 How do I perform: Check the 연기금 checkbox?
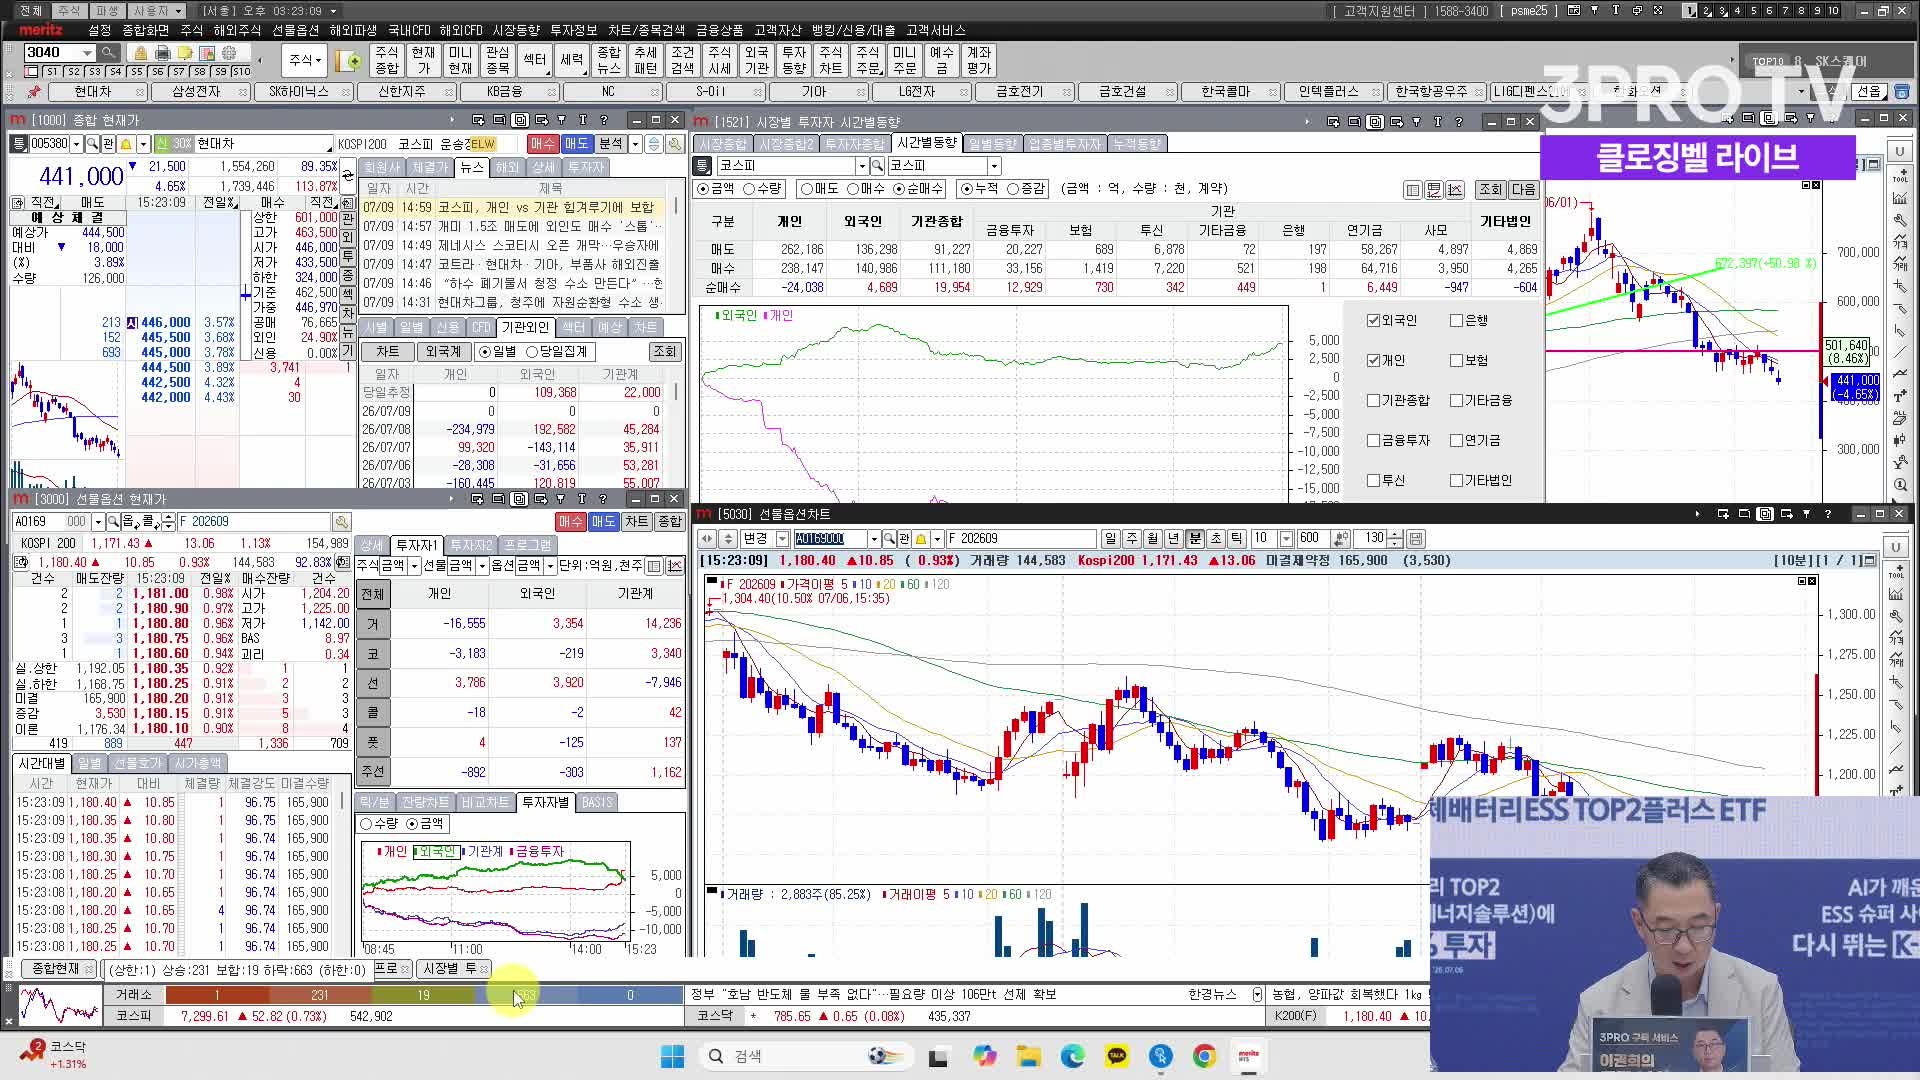[x=1456, y=441]
